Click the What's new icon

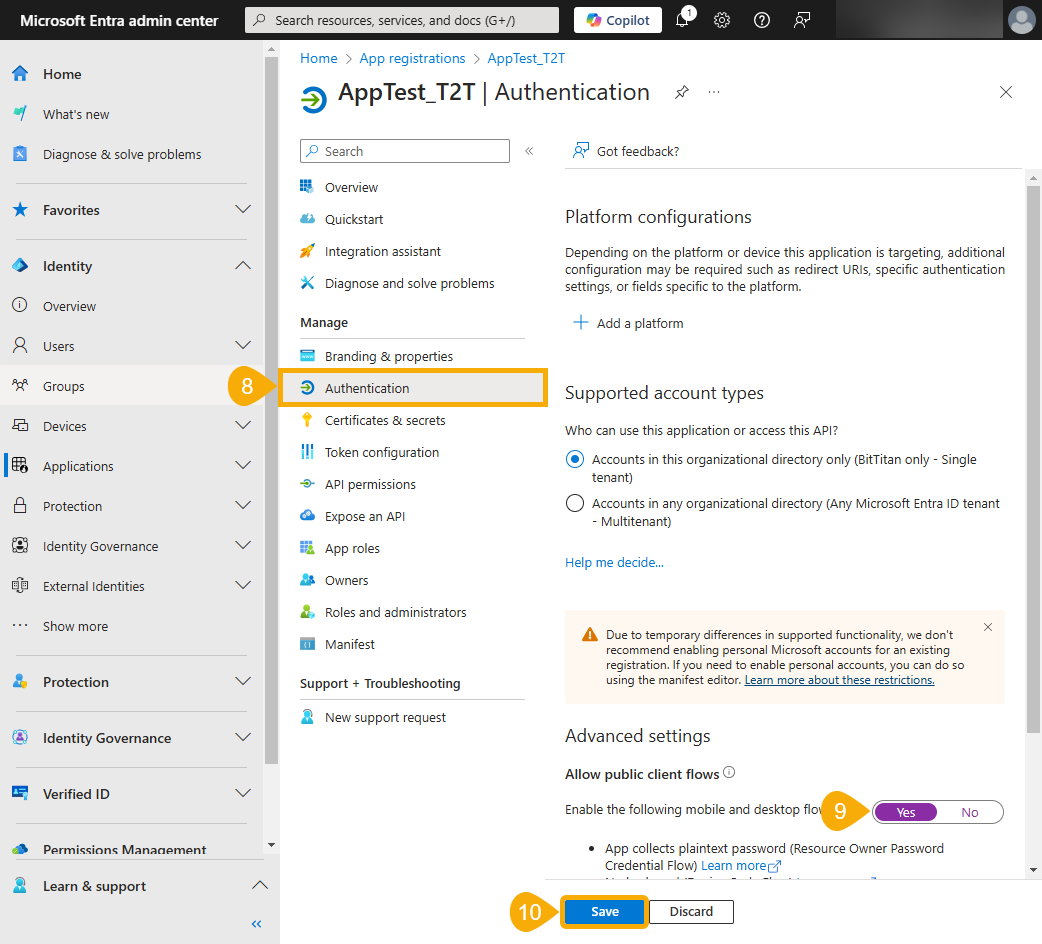20,114
